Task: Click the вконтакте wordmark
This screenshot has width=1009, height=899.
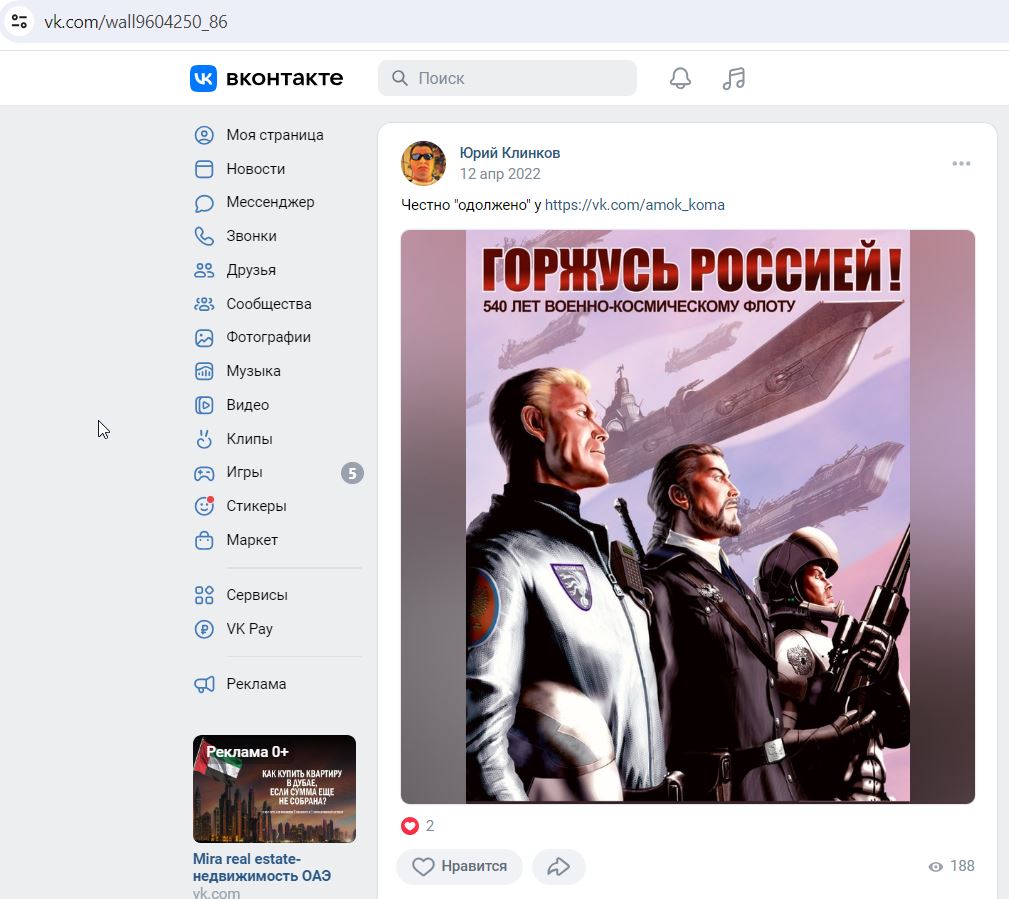Action: [x=284, y=79]
